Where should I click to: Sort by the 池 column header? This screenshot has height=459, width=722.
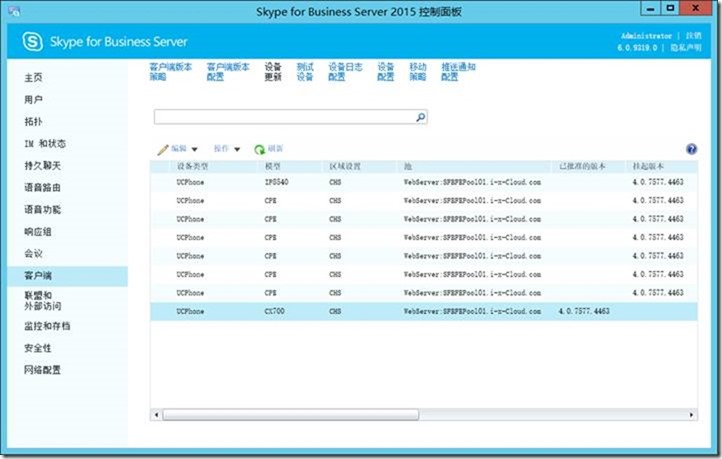[408, 166]
